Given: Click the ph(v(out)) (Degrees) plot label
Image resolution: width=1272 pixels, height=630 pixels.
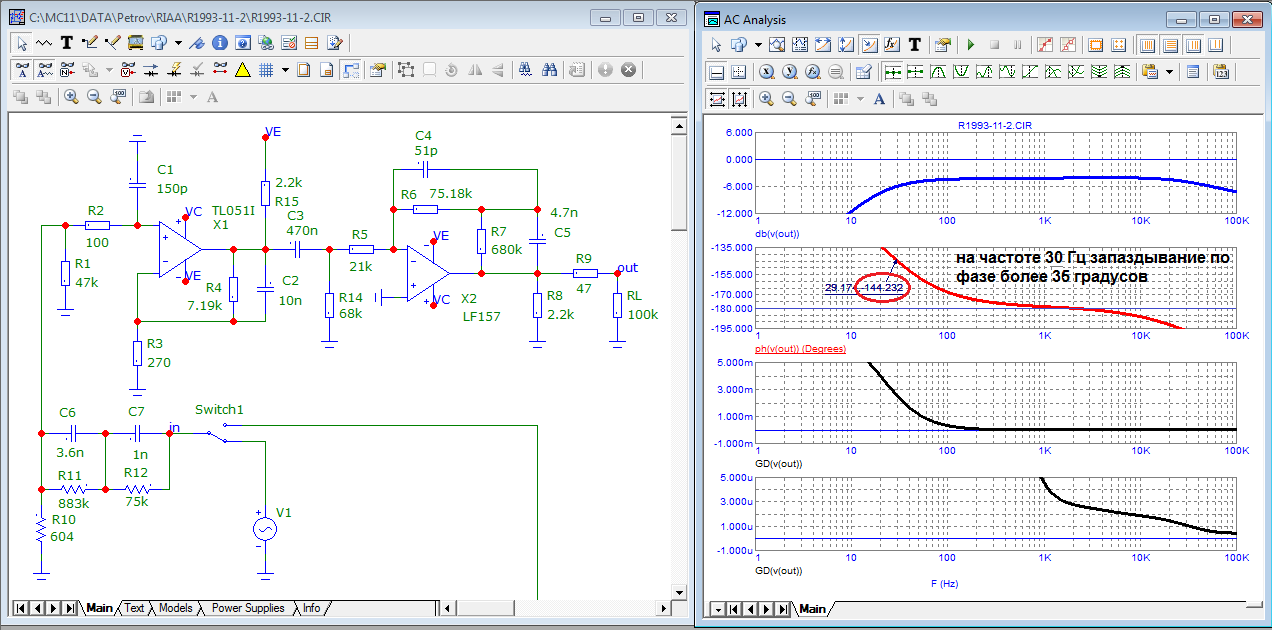Looking at the screenshot, I should click(801, 349).
